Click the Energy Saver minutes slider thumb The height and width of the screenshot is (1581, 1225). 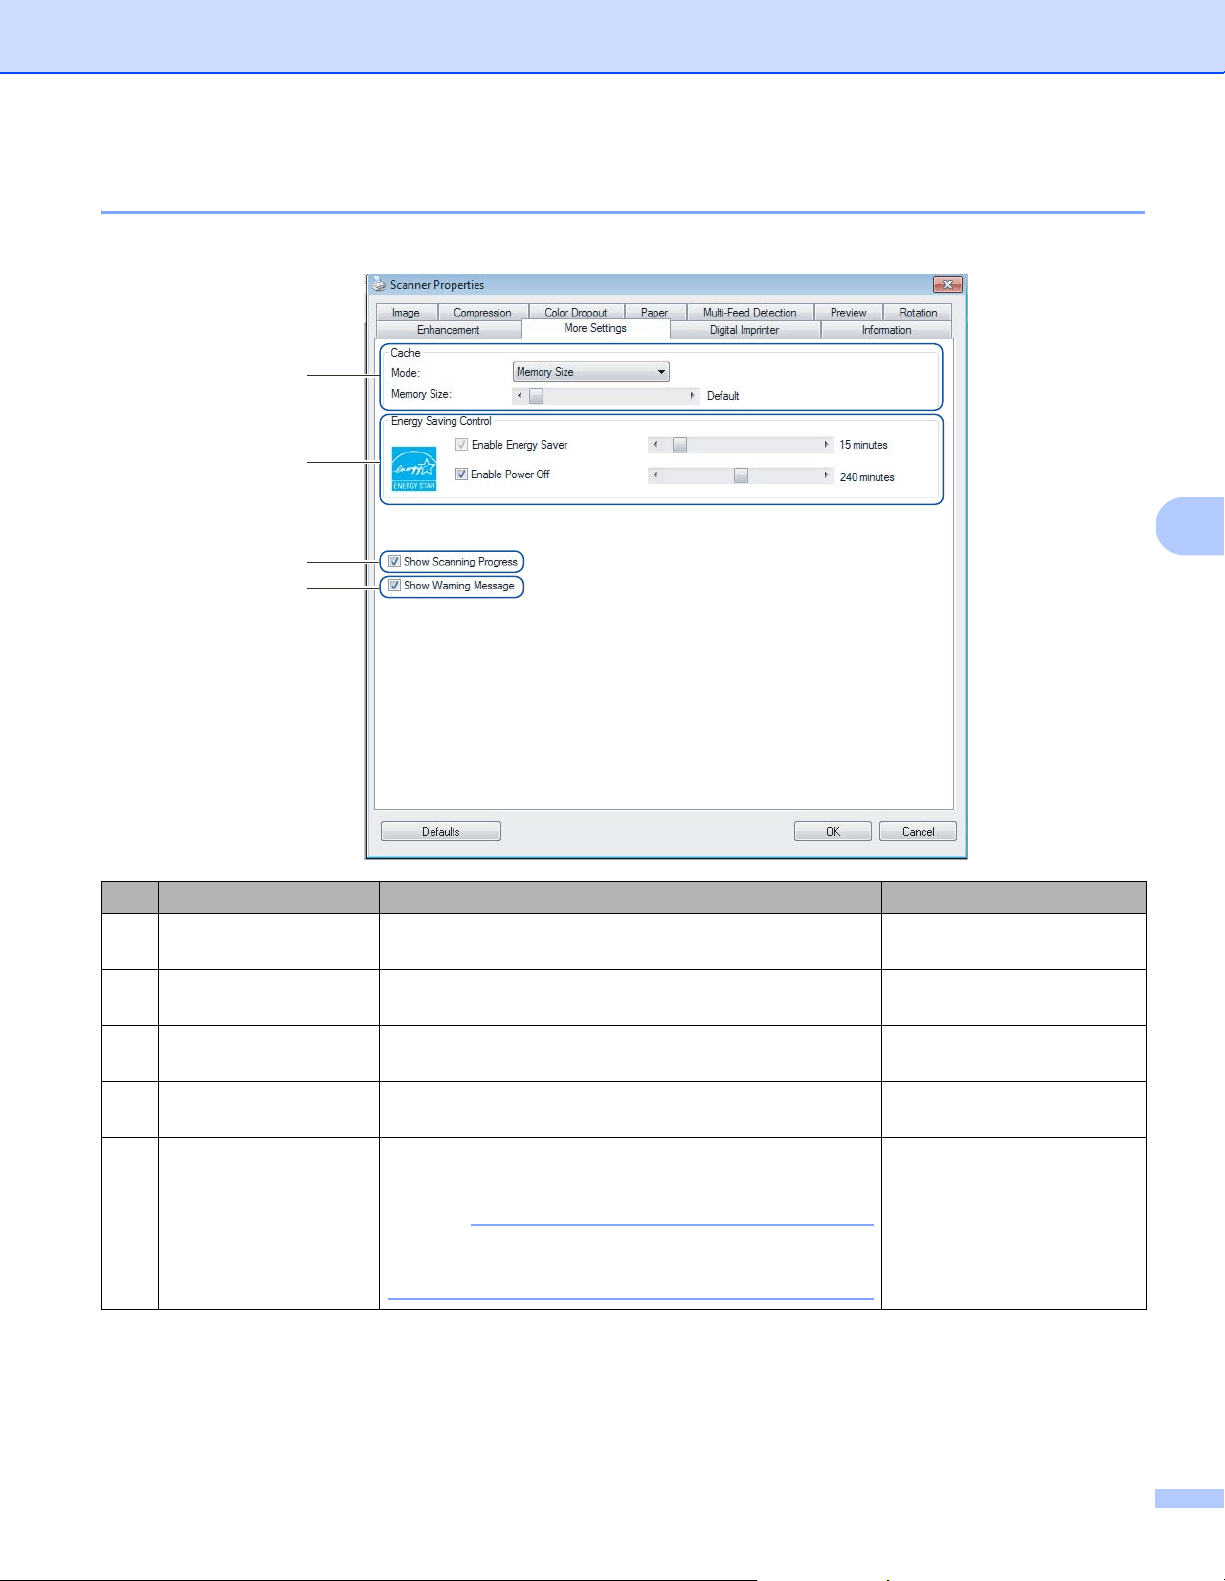point(680,445)
